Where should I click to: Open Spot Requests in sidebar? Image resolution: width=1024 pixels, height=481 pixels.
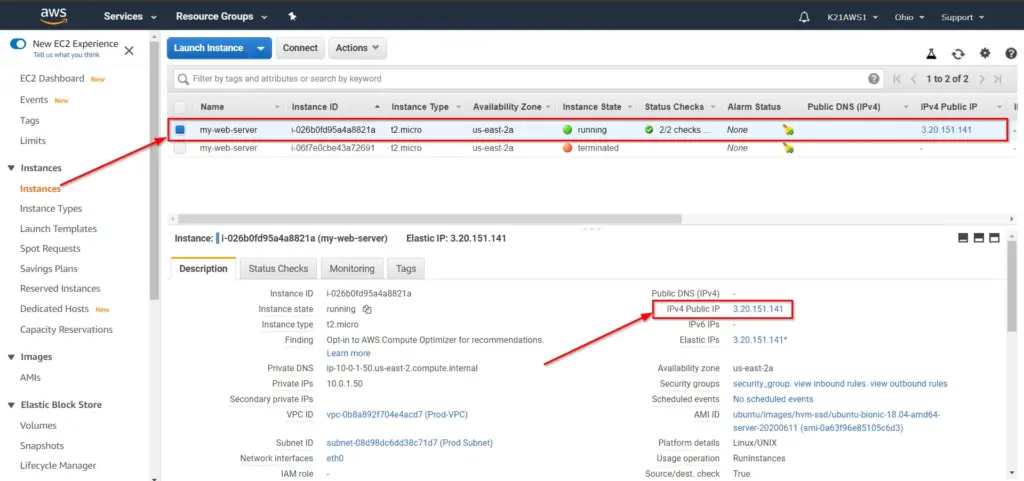[50, 249]
